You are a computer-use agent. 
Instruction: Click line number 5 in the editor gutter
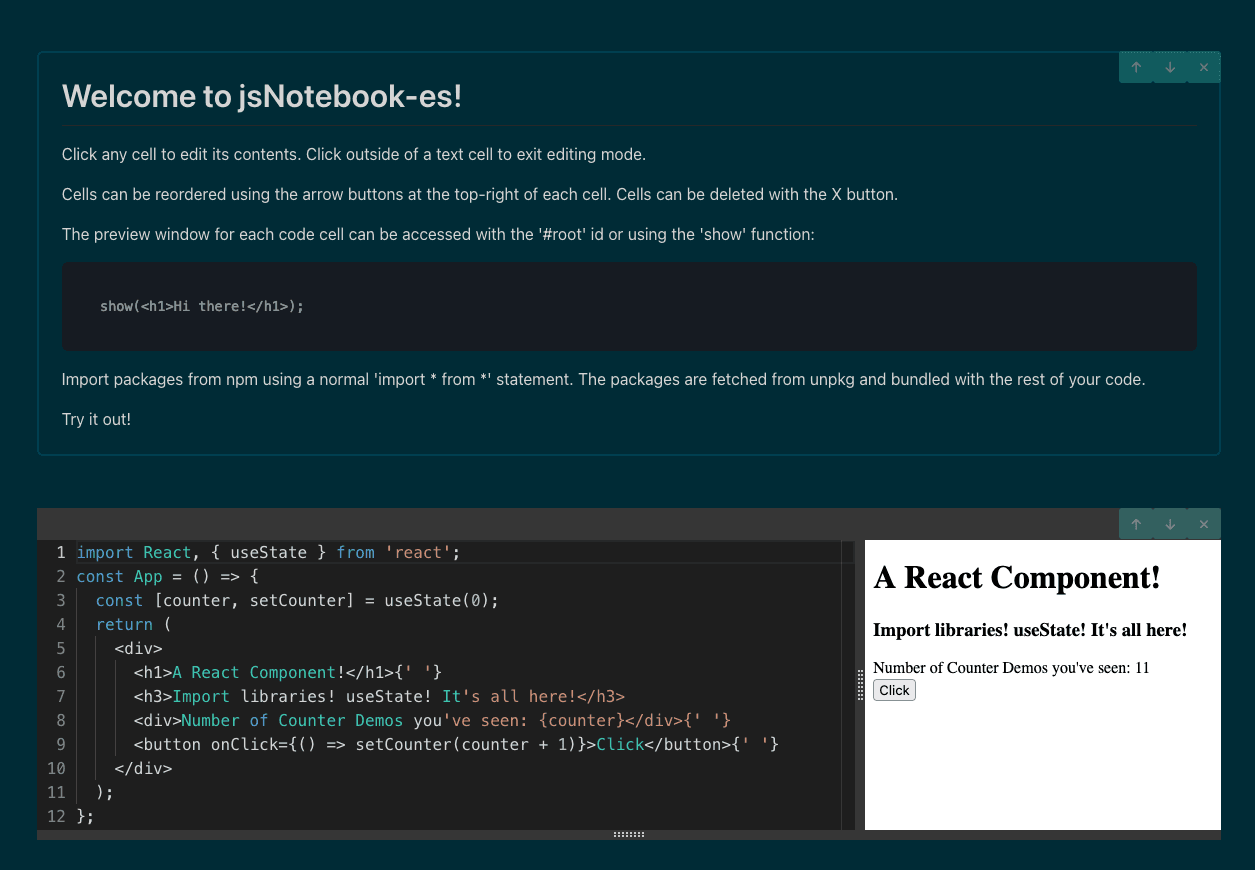pos(61,648)
